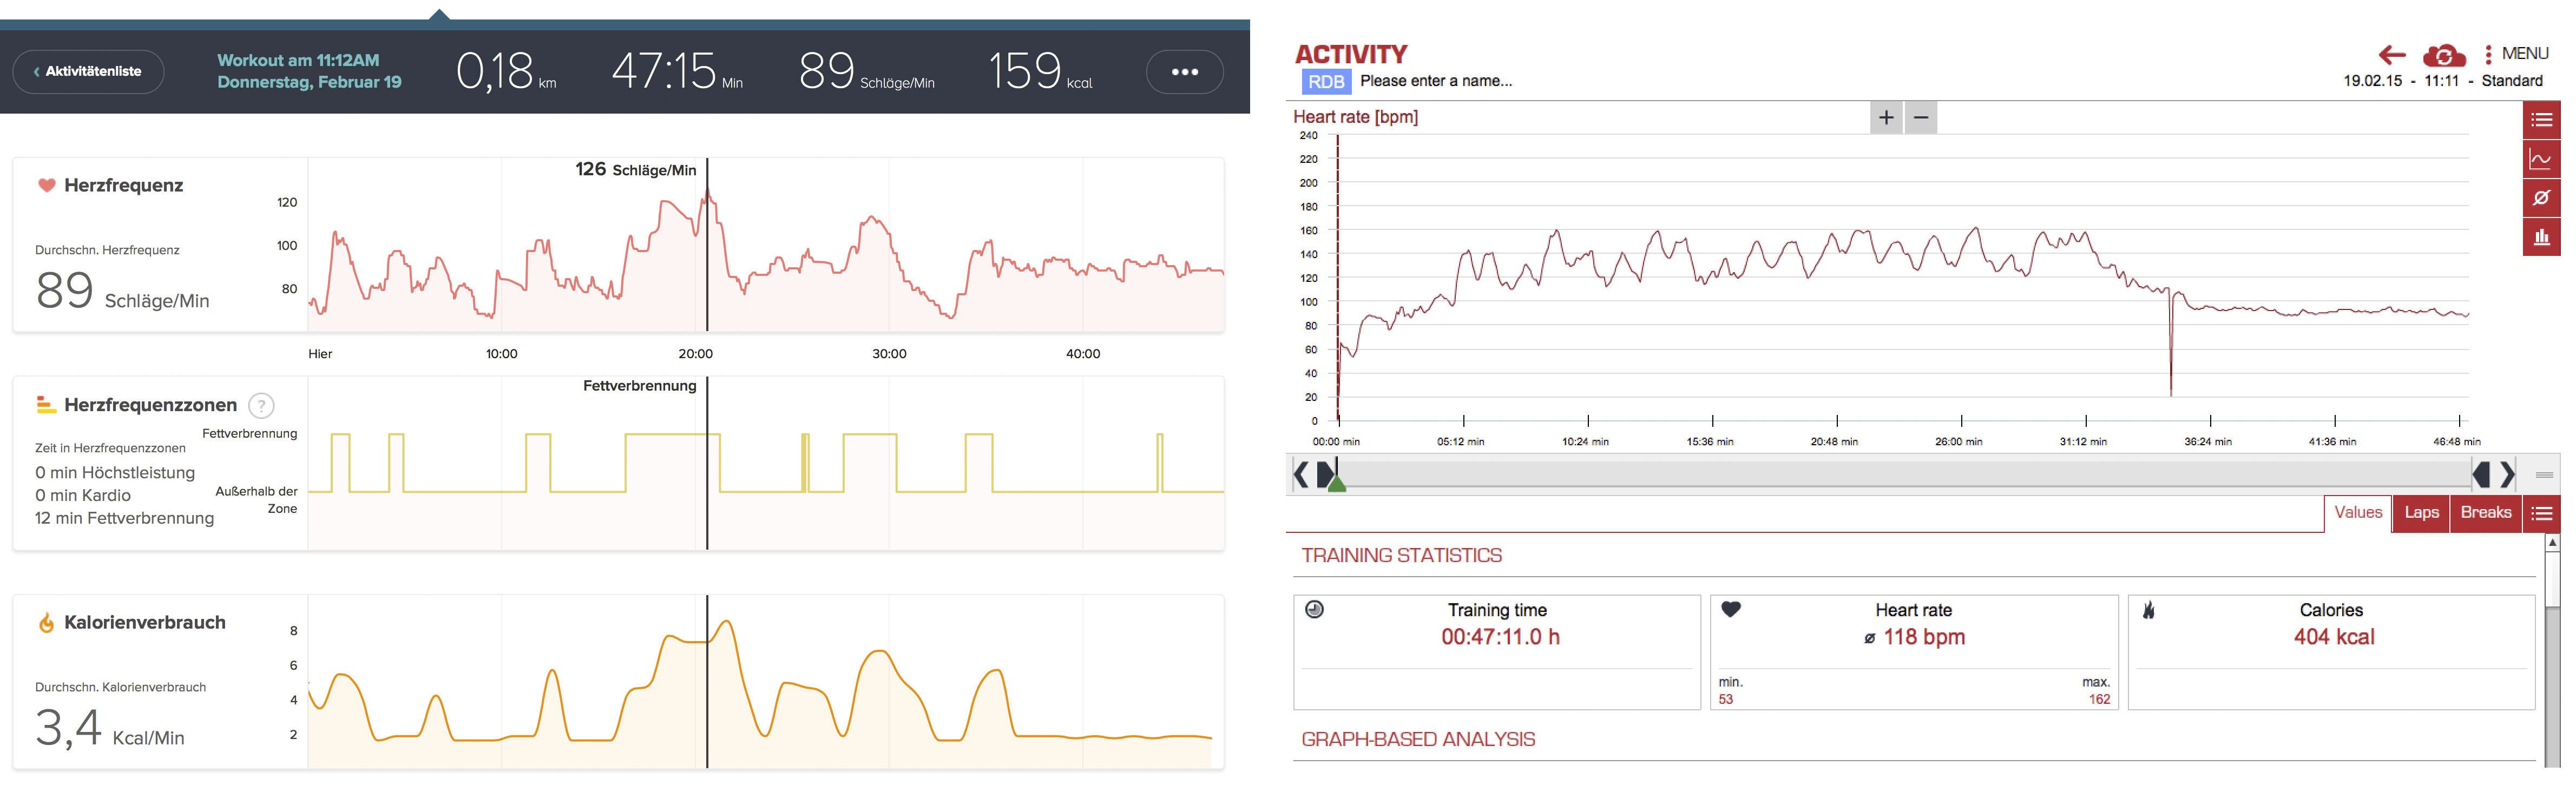
Task: Select the line graph sidebar icon
Action: click(x=2541, y=160)
